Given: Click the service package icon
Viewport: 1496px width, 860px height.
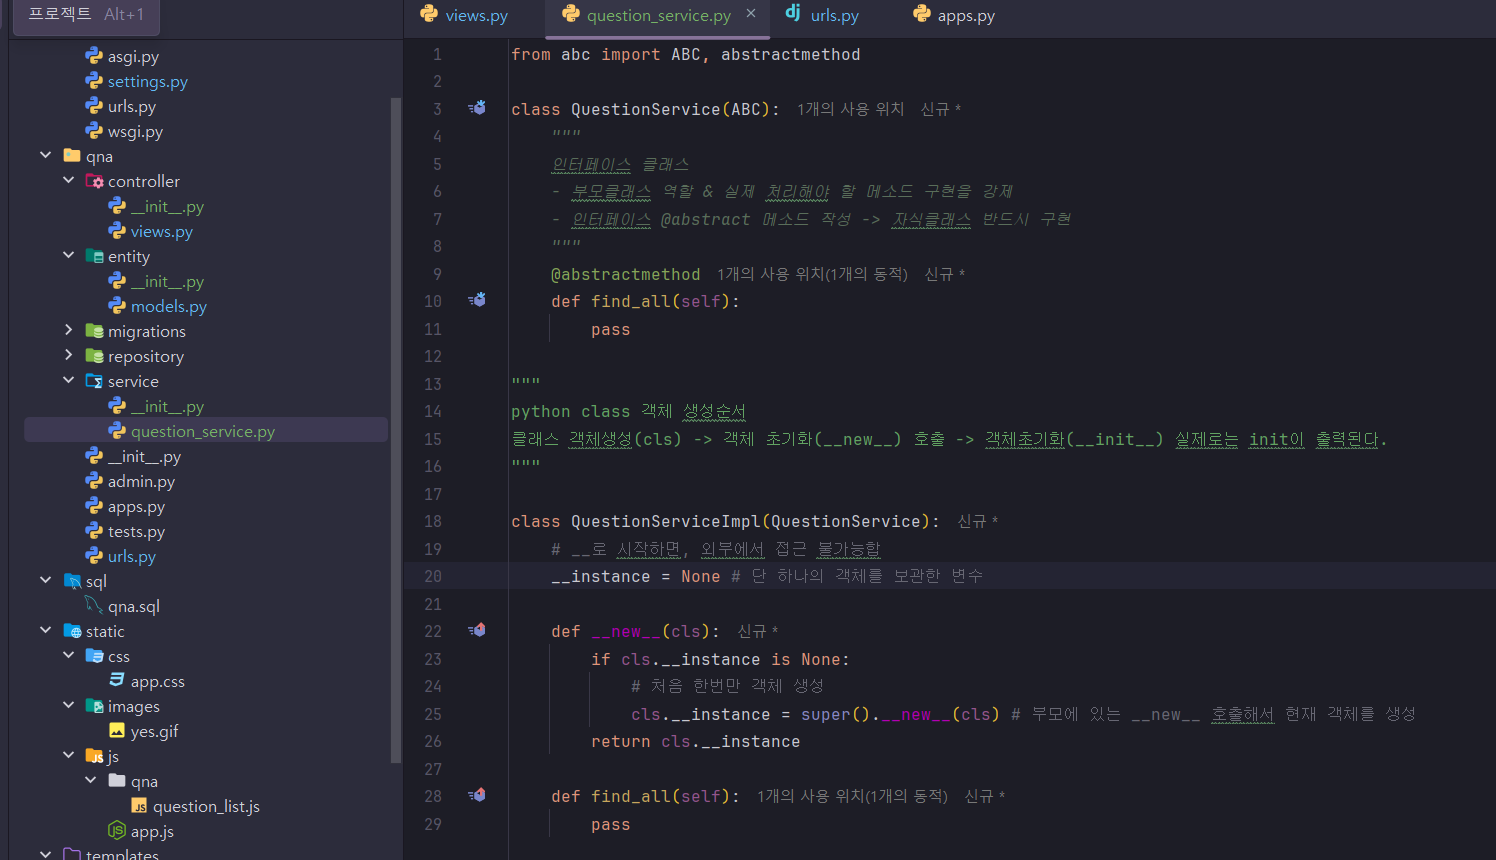Looking at the screenshot, I should pyautogui.click(x=94, y=381).
